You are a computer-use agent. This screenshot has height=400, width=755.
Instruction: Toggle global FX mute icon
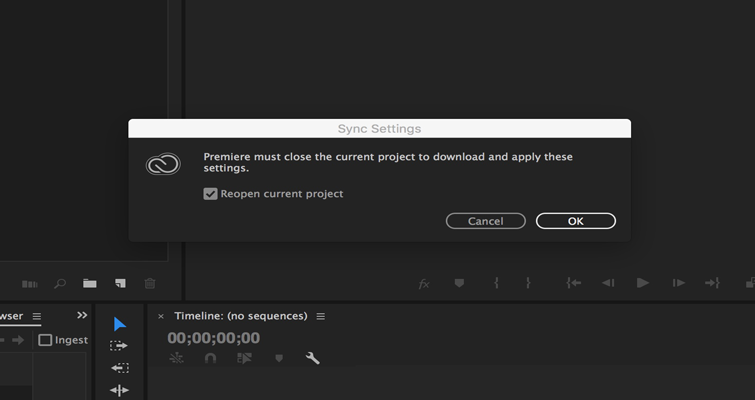click(x=424, y=284)
